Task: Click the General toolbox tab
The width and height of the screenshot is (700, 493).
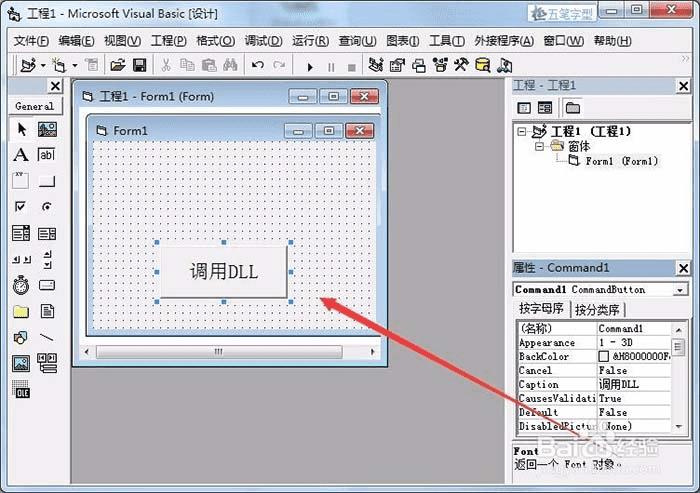Action: pos(35,106)
